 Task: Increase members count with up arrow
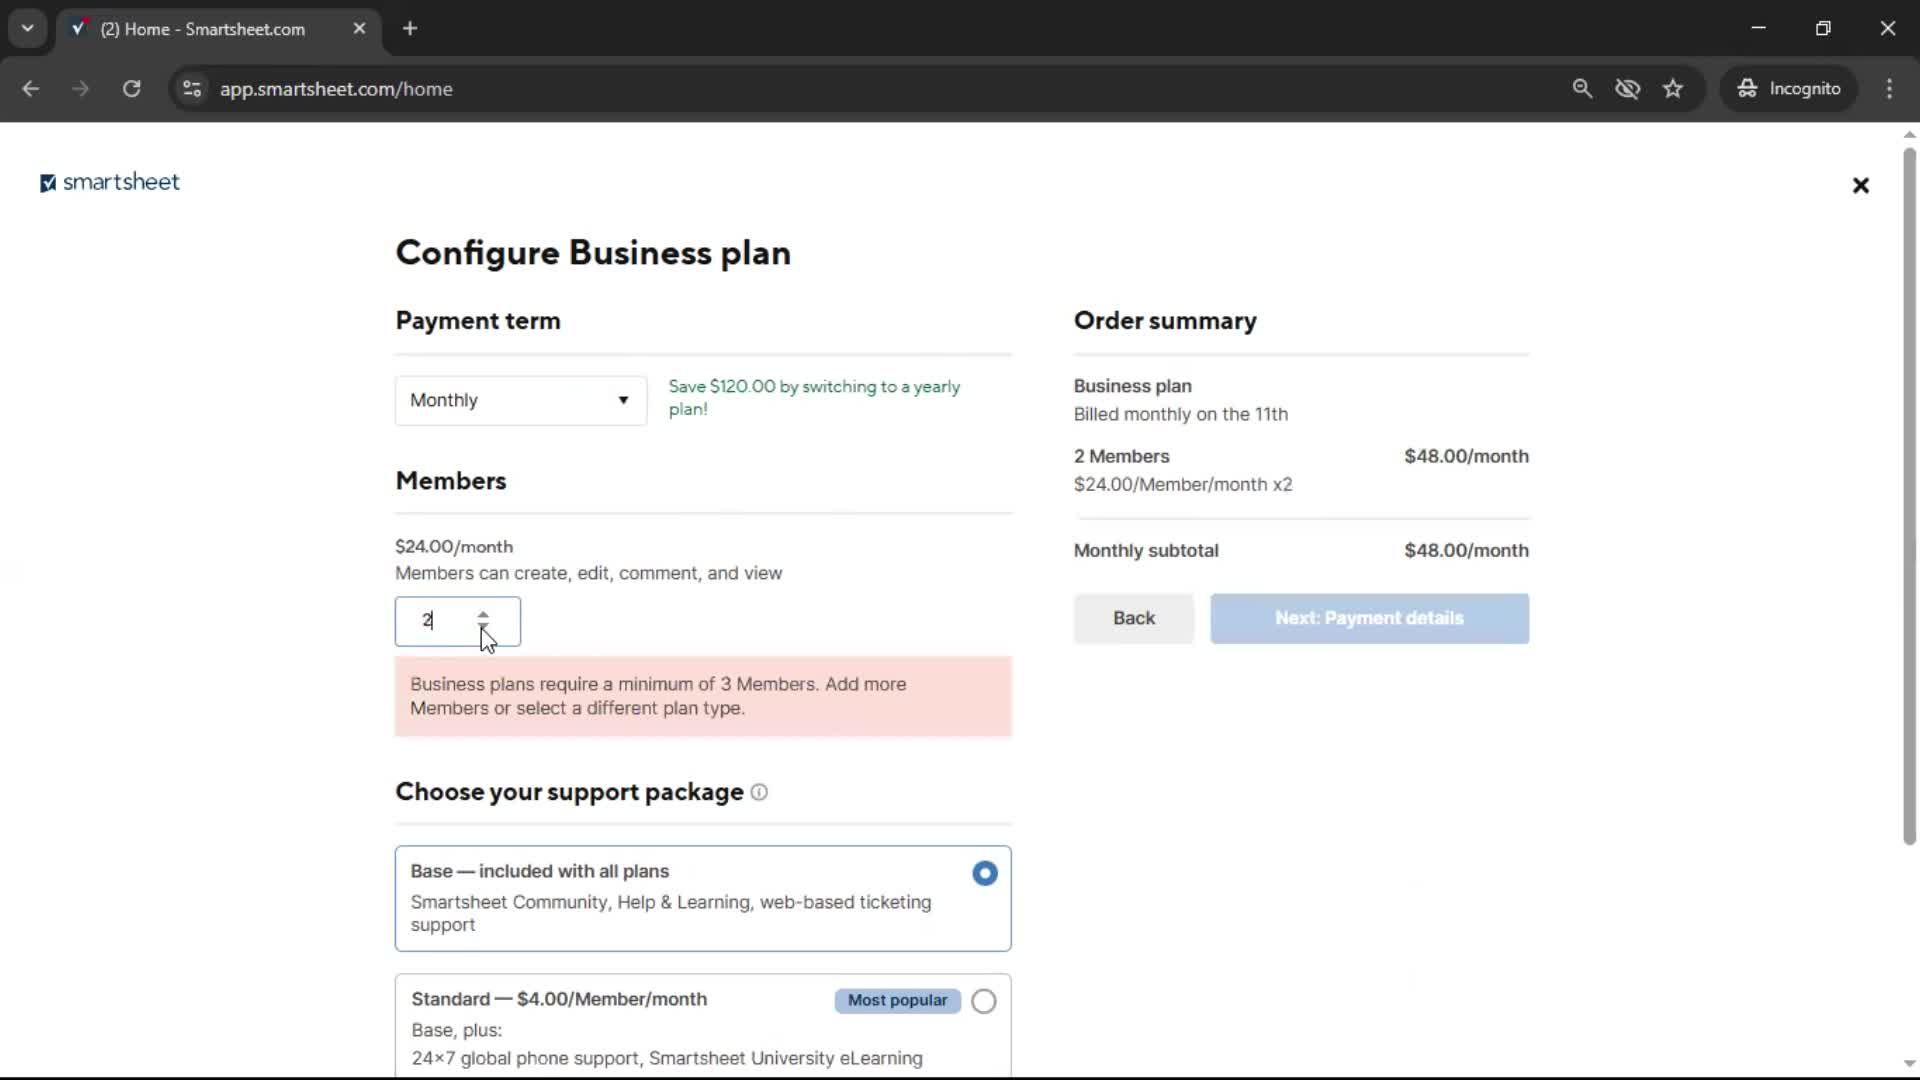pyautogui.click(x=483, y=614)
